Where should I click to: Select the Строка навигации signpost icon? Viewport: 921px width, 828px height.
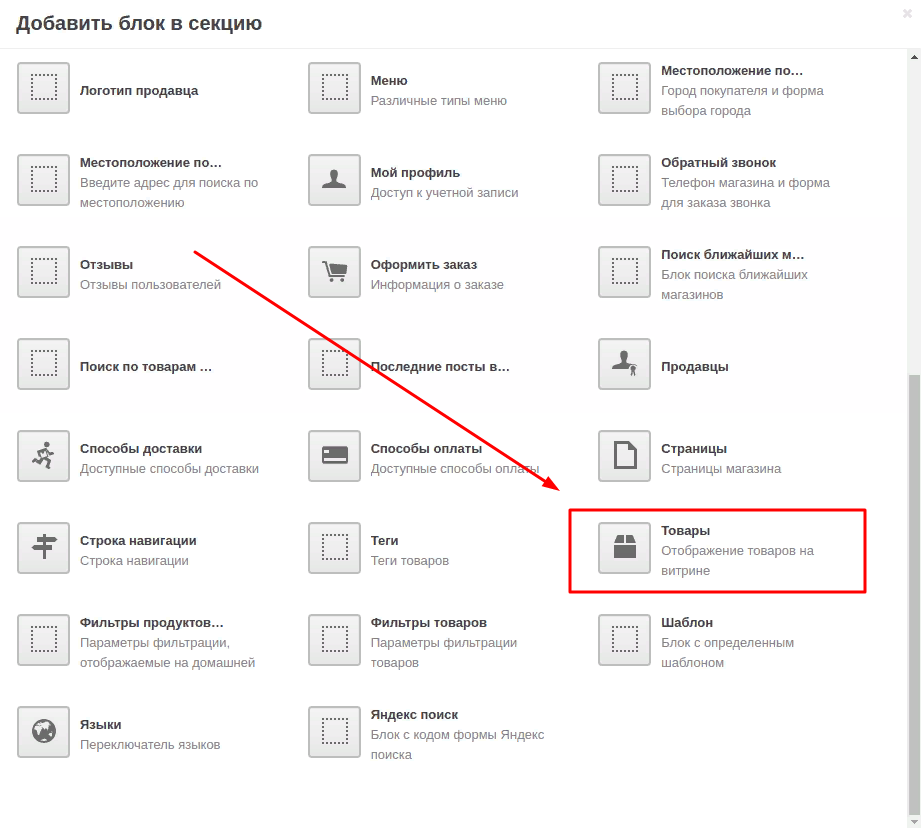[x=43, y=548]
